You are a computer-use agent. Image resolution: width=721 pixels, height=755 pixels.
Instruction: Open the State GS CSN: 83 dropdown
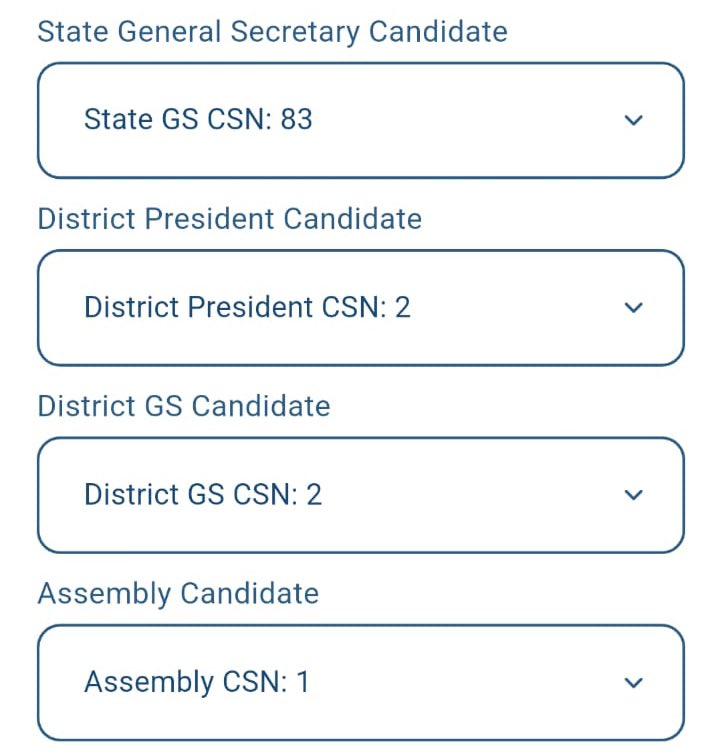point(361,120)
